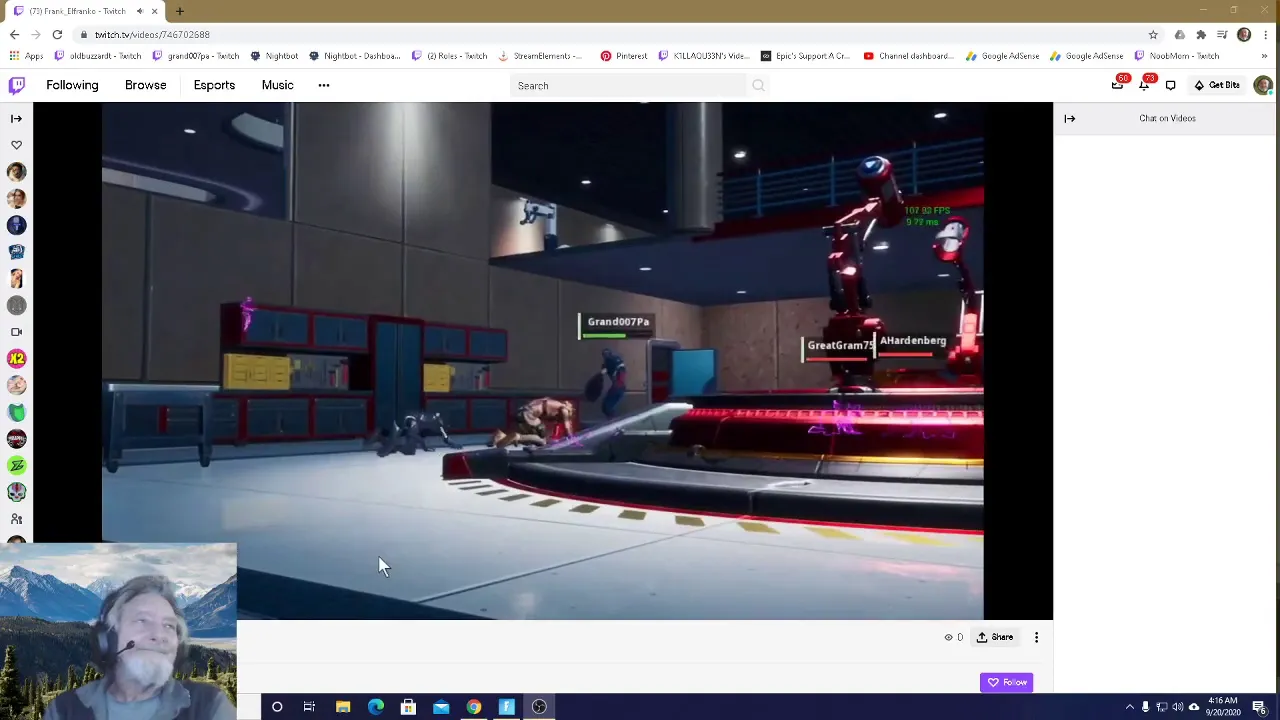Switch to Chrome on the taskbar
The image size is (1280, 720).
[474, 707]
